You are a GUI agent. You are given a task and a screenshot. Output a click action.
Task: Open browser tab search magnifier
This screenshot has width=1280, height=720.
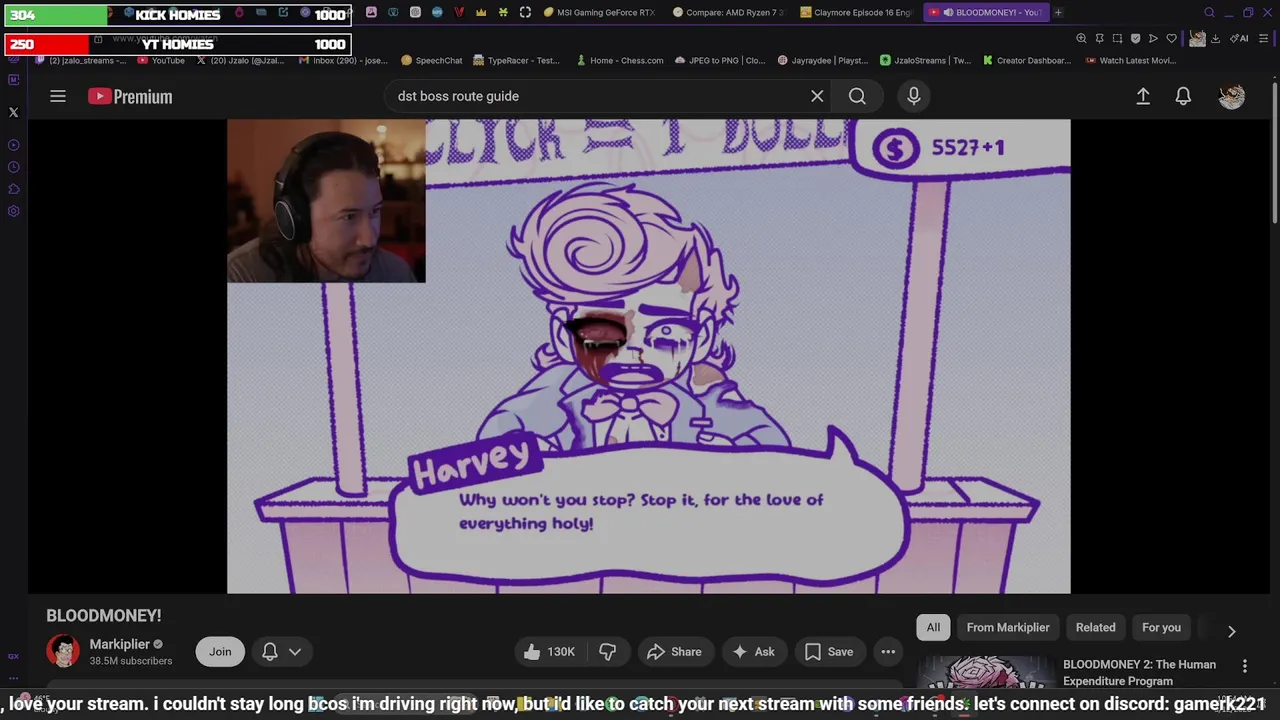pyautogui.click(x=1209, y=12)
